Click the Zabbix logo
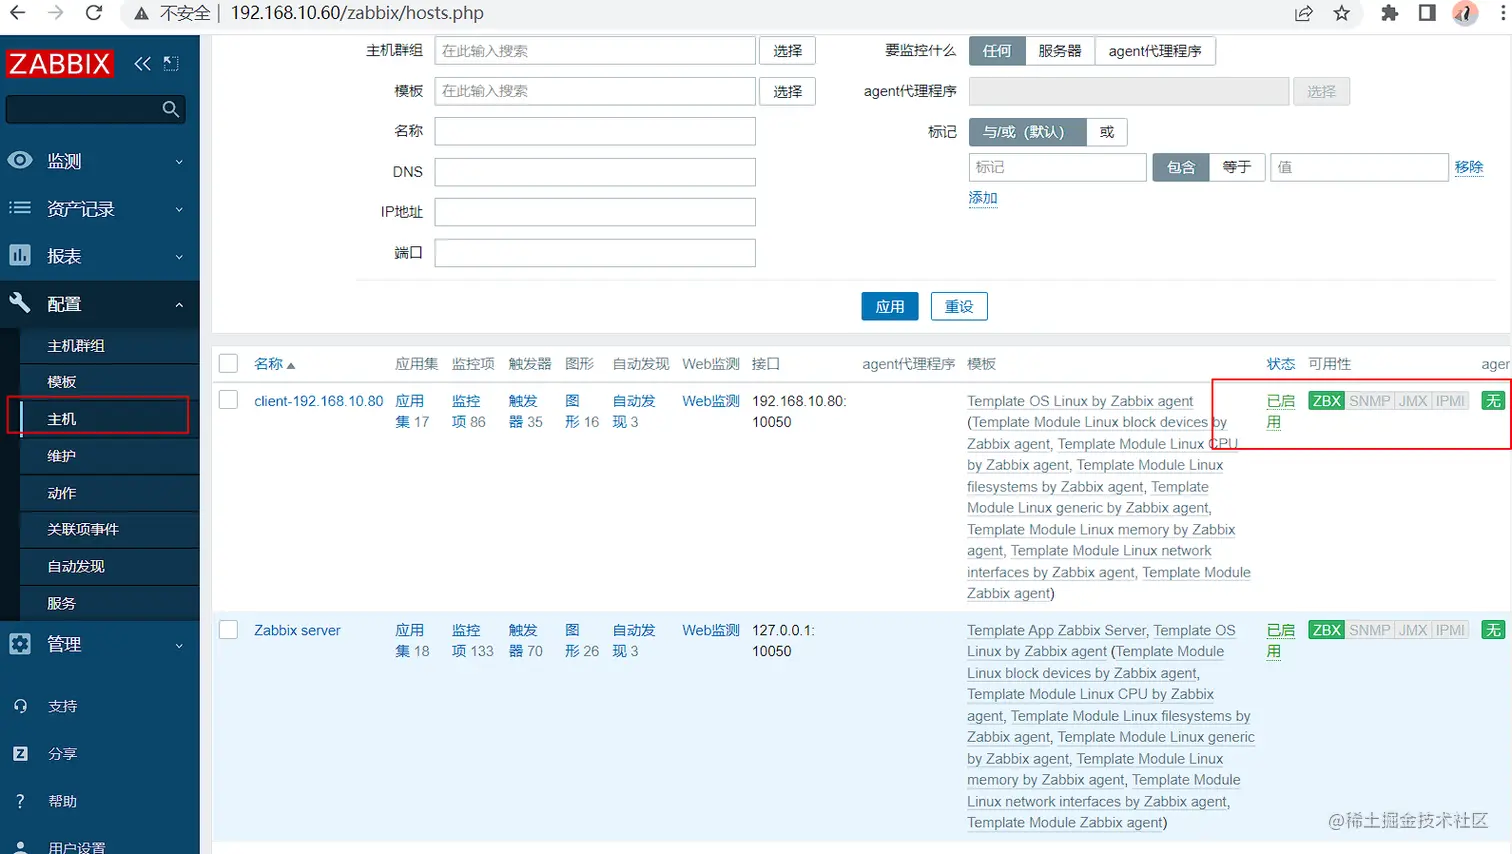 pyautogui.click(x=59, y=64)
